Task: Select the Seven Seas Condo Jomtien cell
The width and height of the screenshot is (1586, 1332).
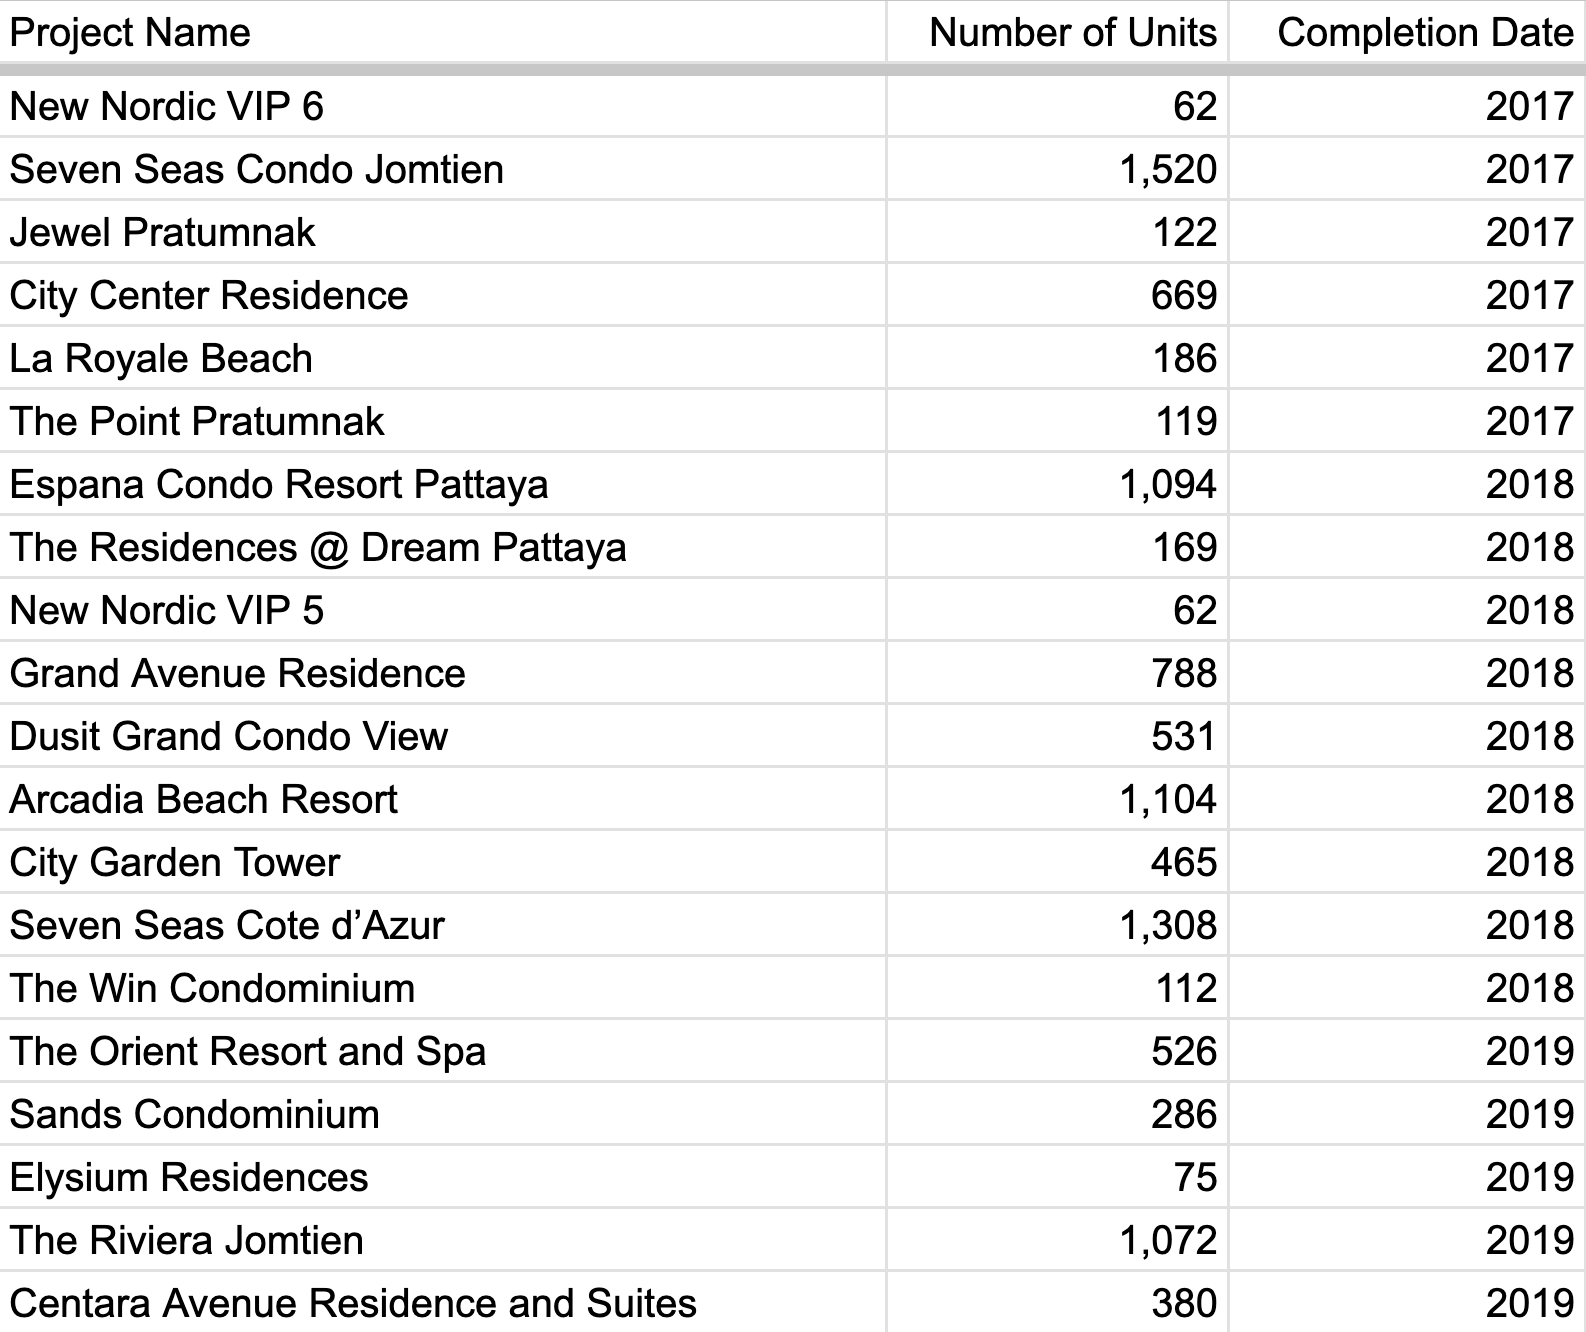Action: pyautogui.click(x=442, y=169)
